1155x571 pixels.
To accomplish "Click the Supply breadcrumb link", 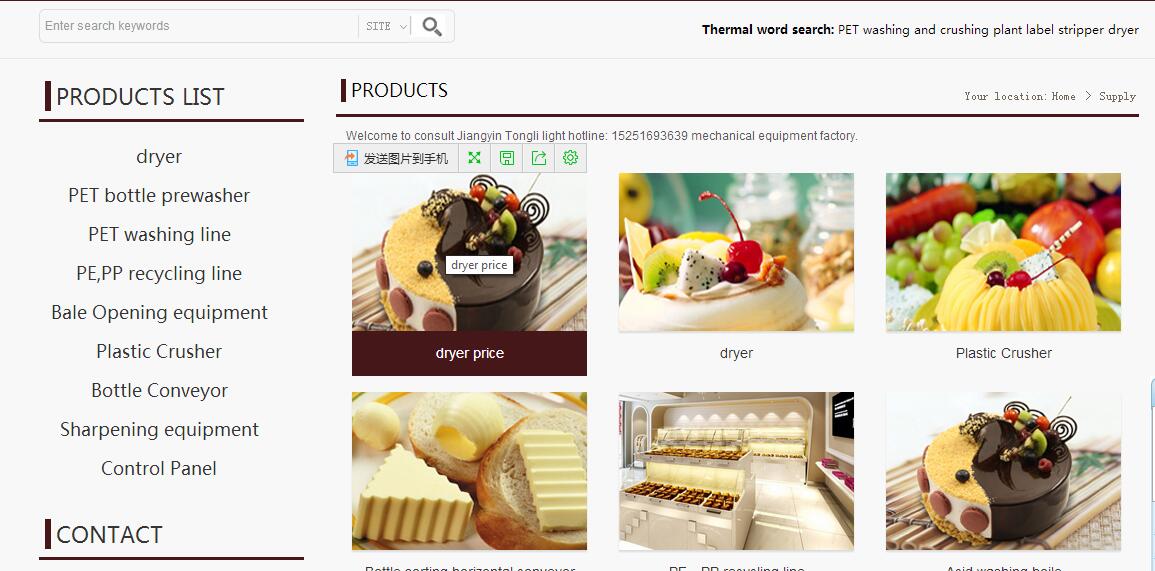I will click(1117, 97).
